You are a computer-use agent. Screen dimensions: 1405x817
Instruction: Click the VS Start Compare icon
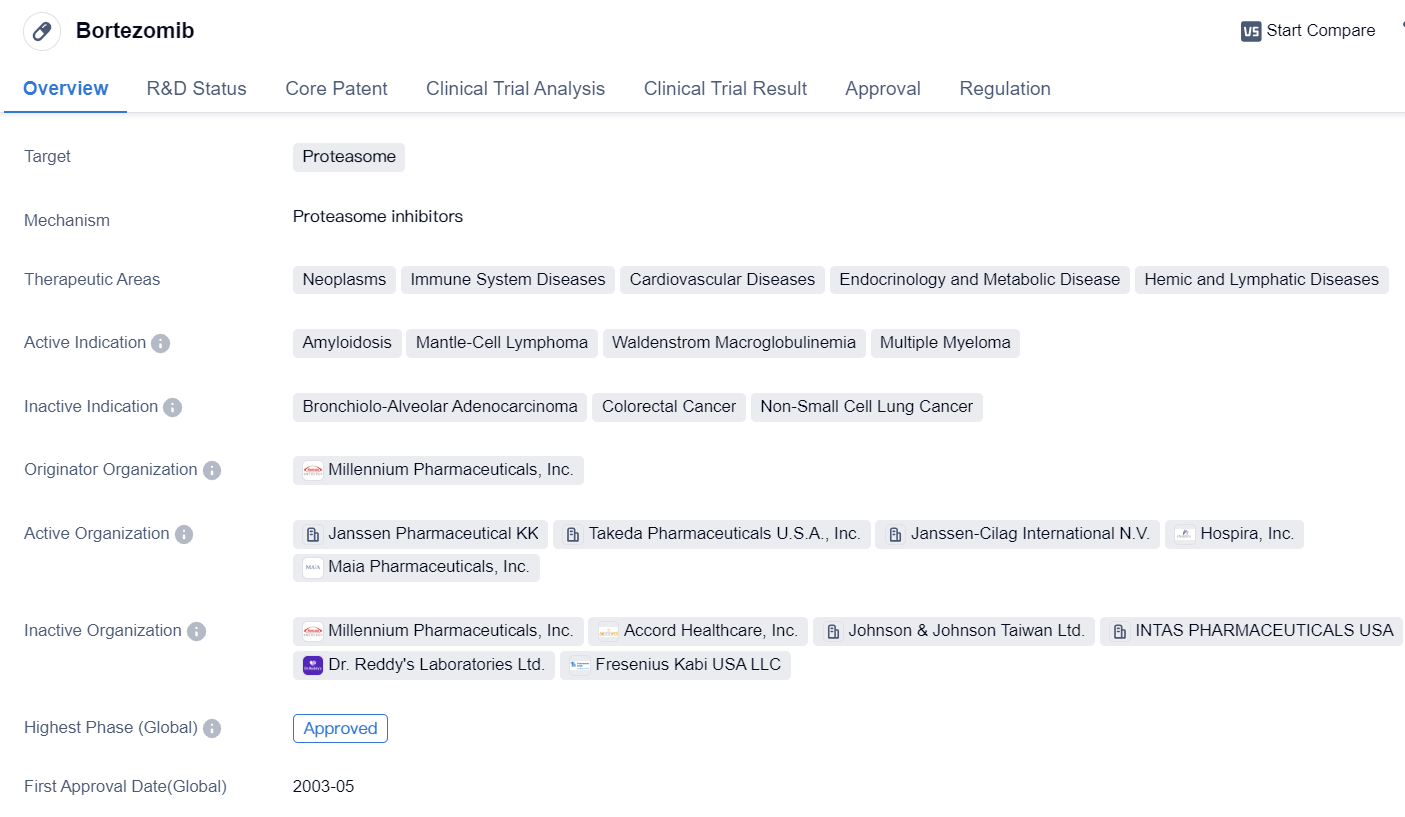coord(1251,31)
